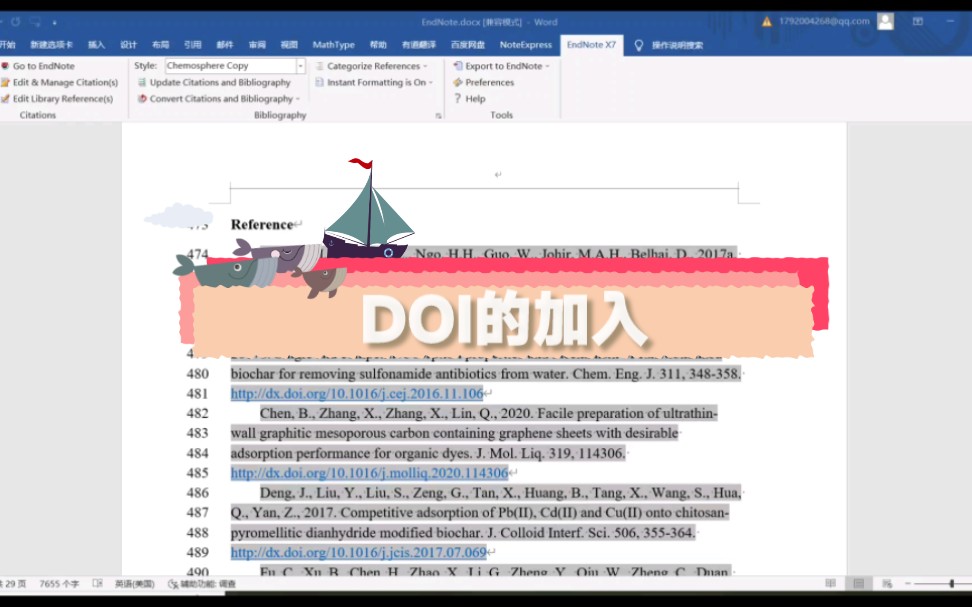Screen dimensions: 972x607
Task: Enable Print Layout view
Action: point(858,582)
